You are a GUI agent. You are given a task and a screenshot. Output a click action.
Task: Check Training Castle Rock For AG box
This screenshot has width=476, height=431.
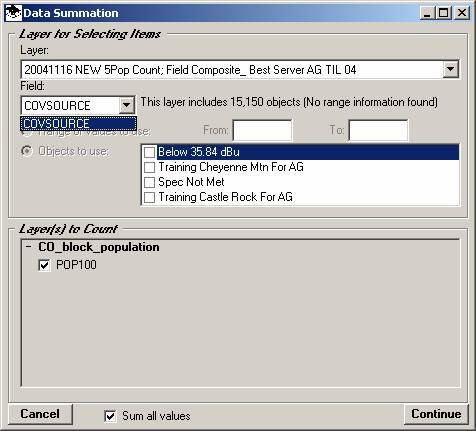(149, 197)
